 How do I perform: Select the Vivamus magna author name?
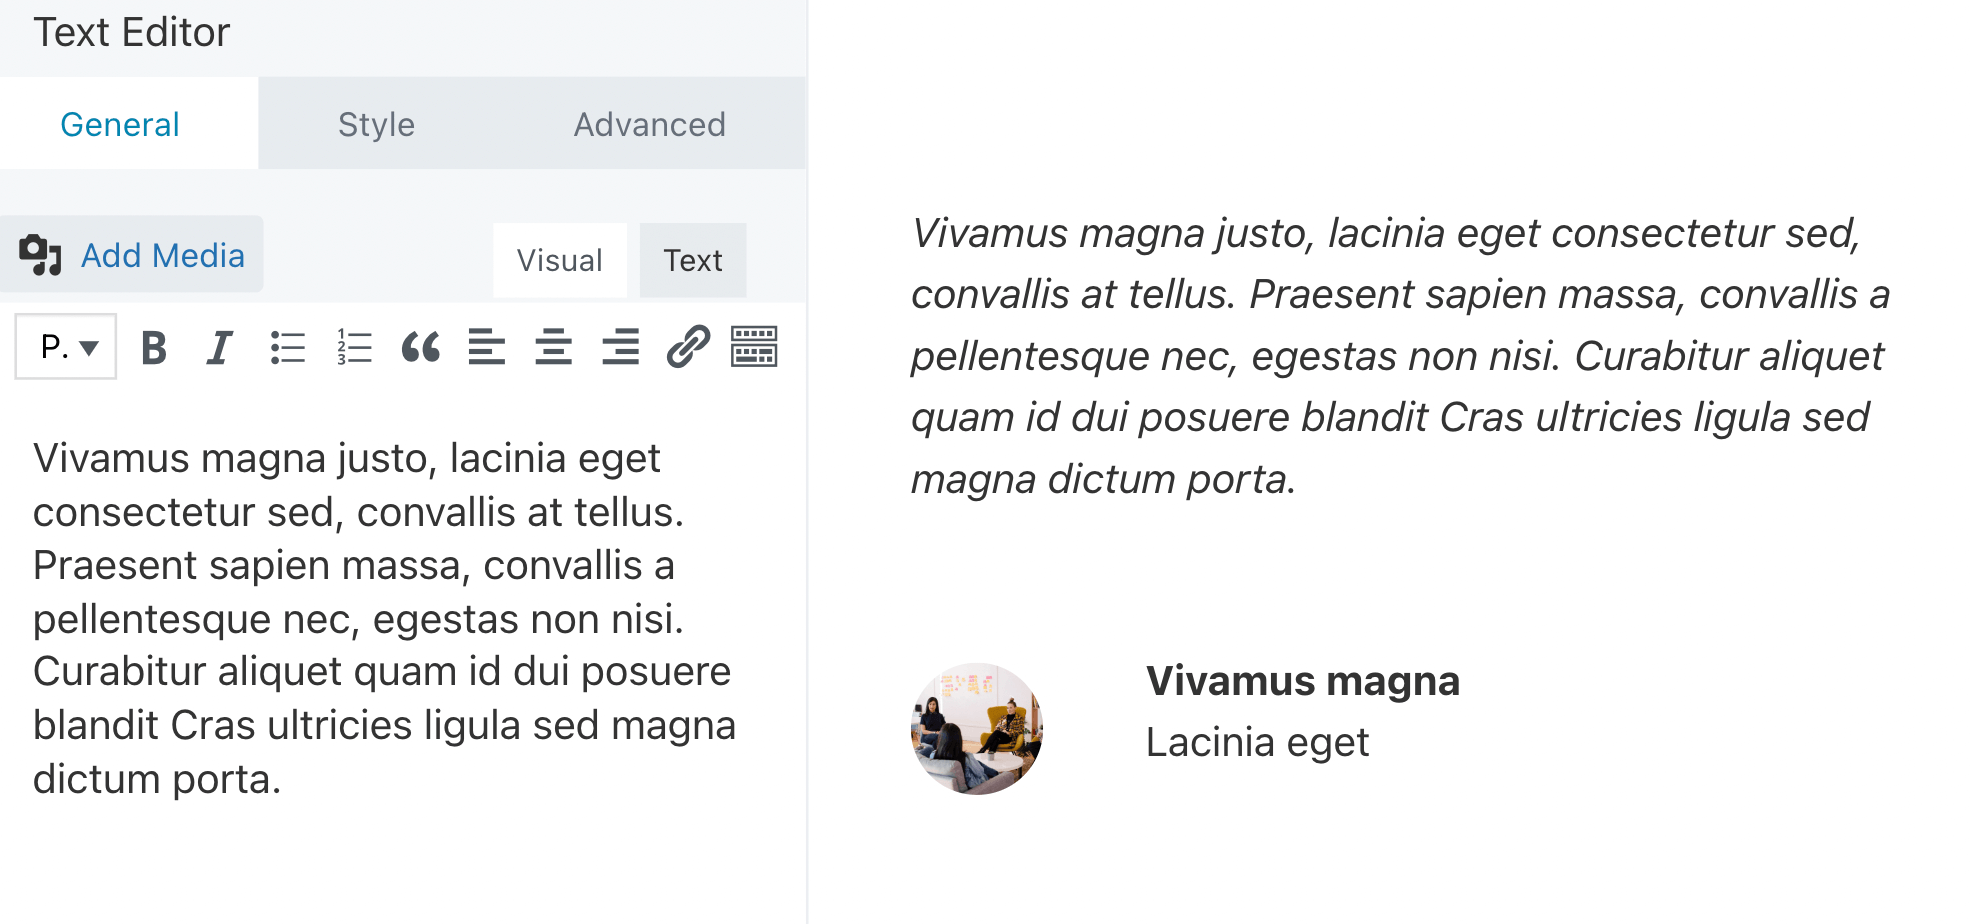click(x=1302, y=681)
